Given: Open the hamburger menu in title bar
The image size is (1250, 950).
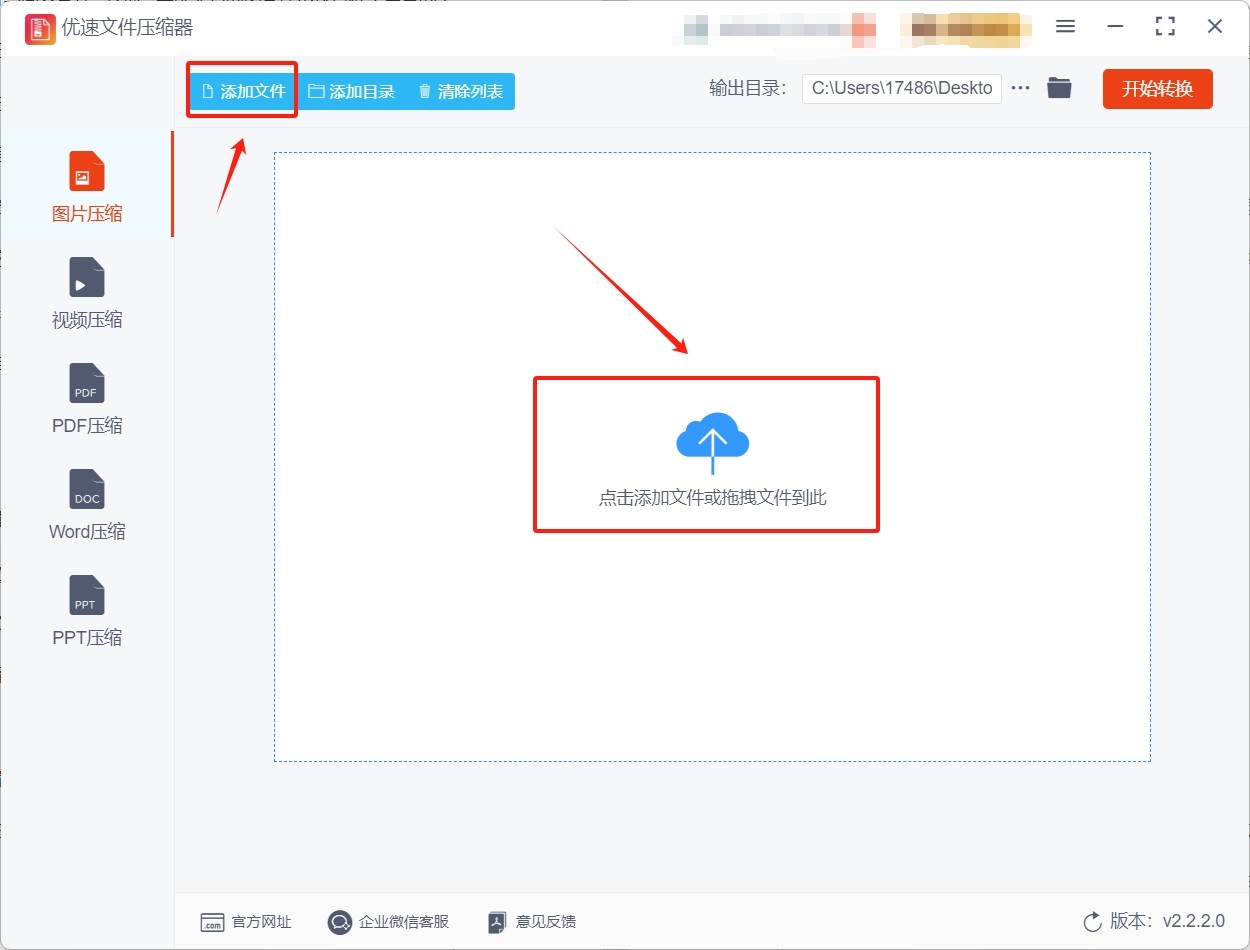Looking at the screenshot, I should (x=1065, y=27).
